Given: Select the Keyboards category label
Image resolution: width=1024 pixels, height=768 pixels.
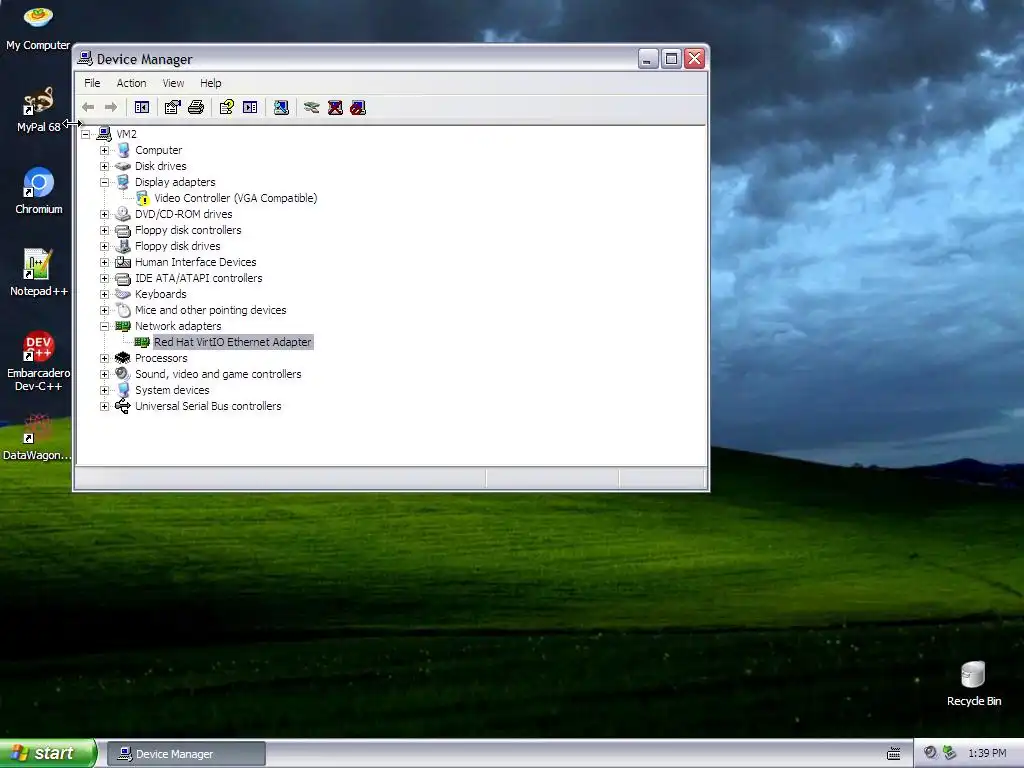Looking at the screenshot, I should [161, 295].
